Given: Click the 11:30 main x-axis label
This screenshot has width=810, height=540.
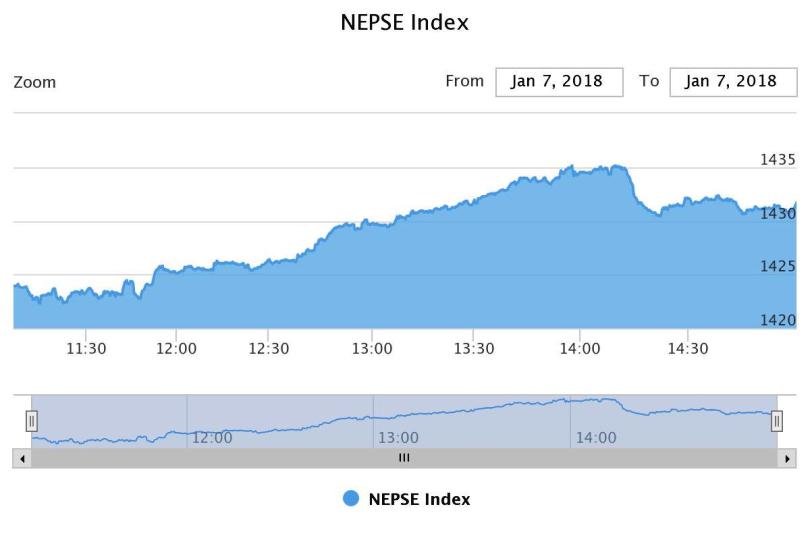Looking at the screenshot, I should coord(86,348).
